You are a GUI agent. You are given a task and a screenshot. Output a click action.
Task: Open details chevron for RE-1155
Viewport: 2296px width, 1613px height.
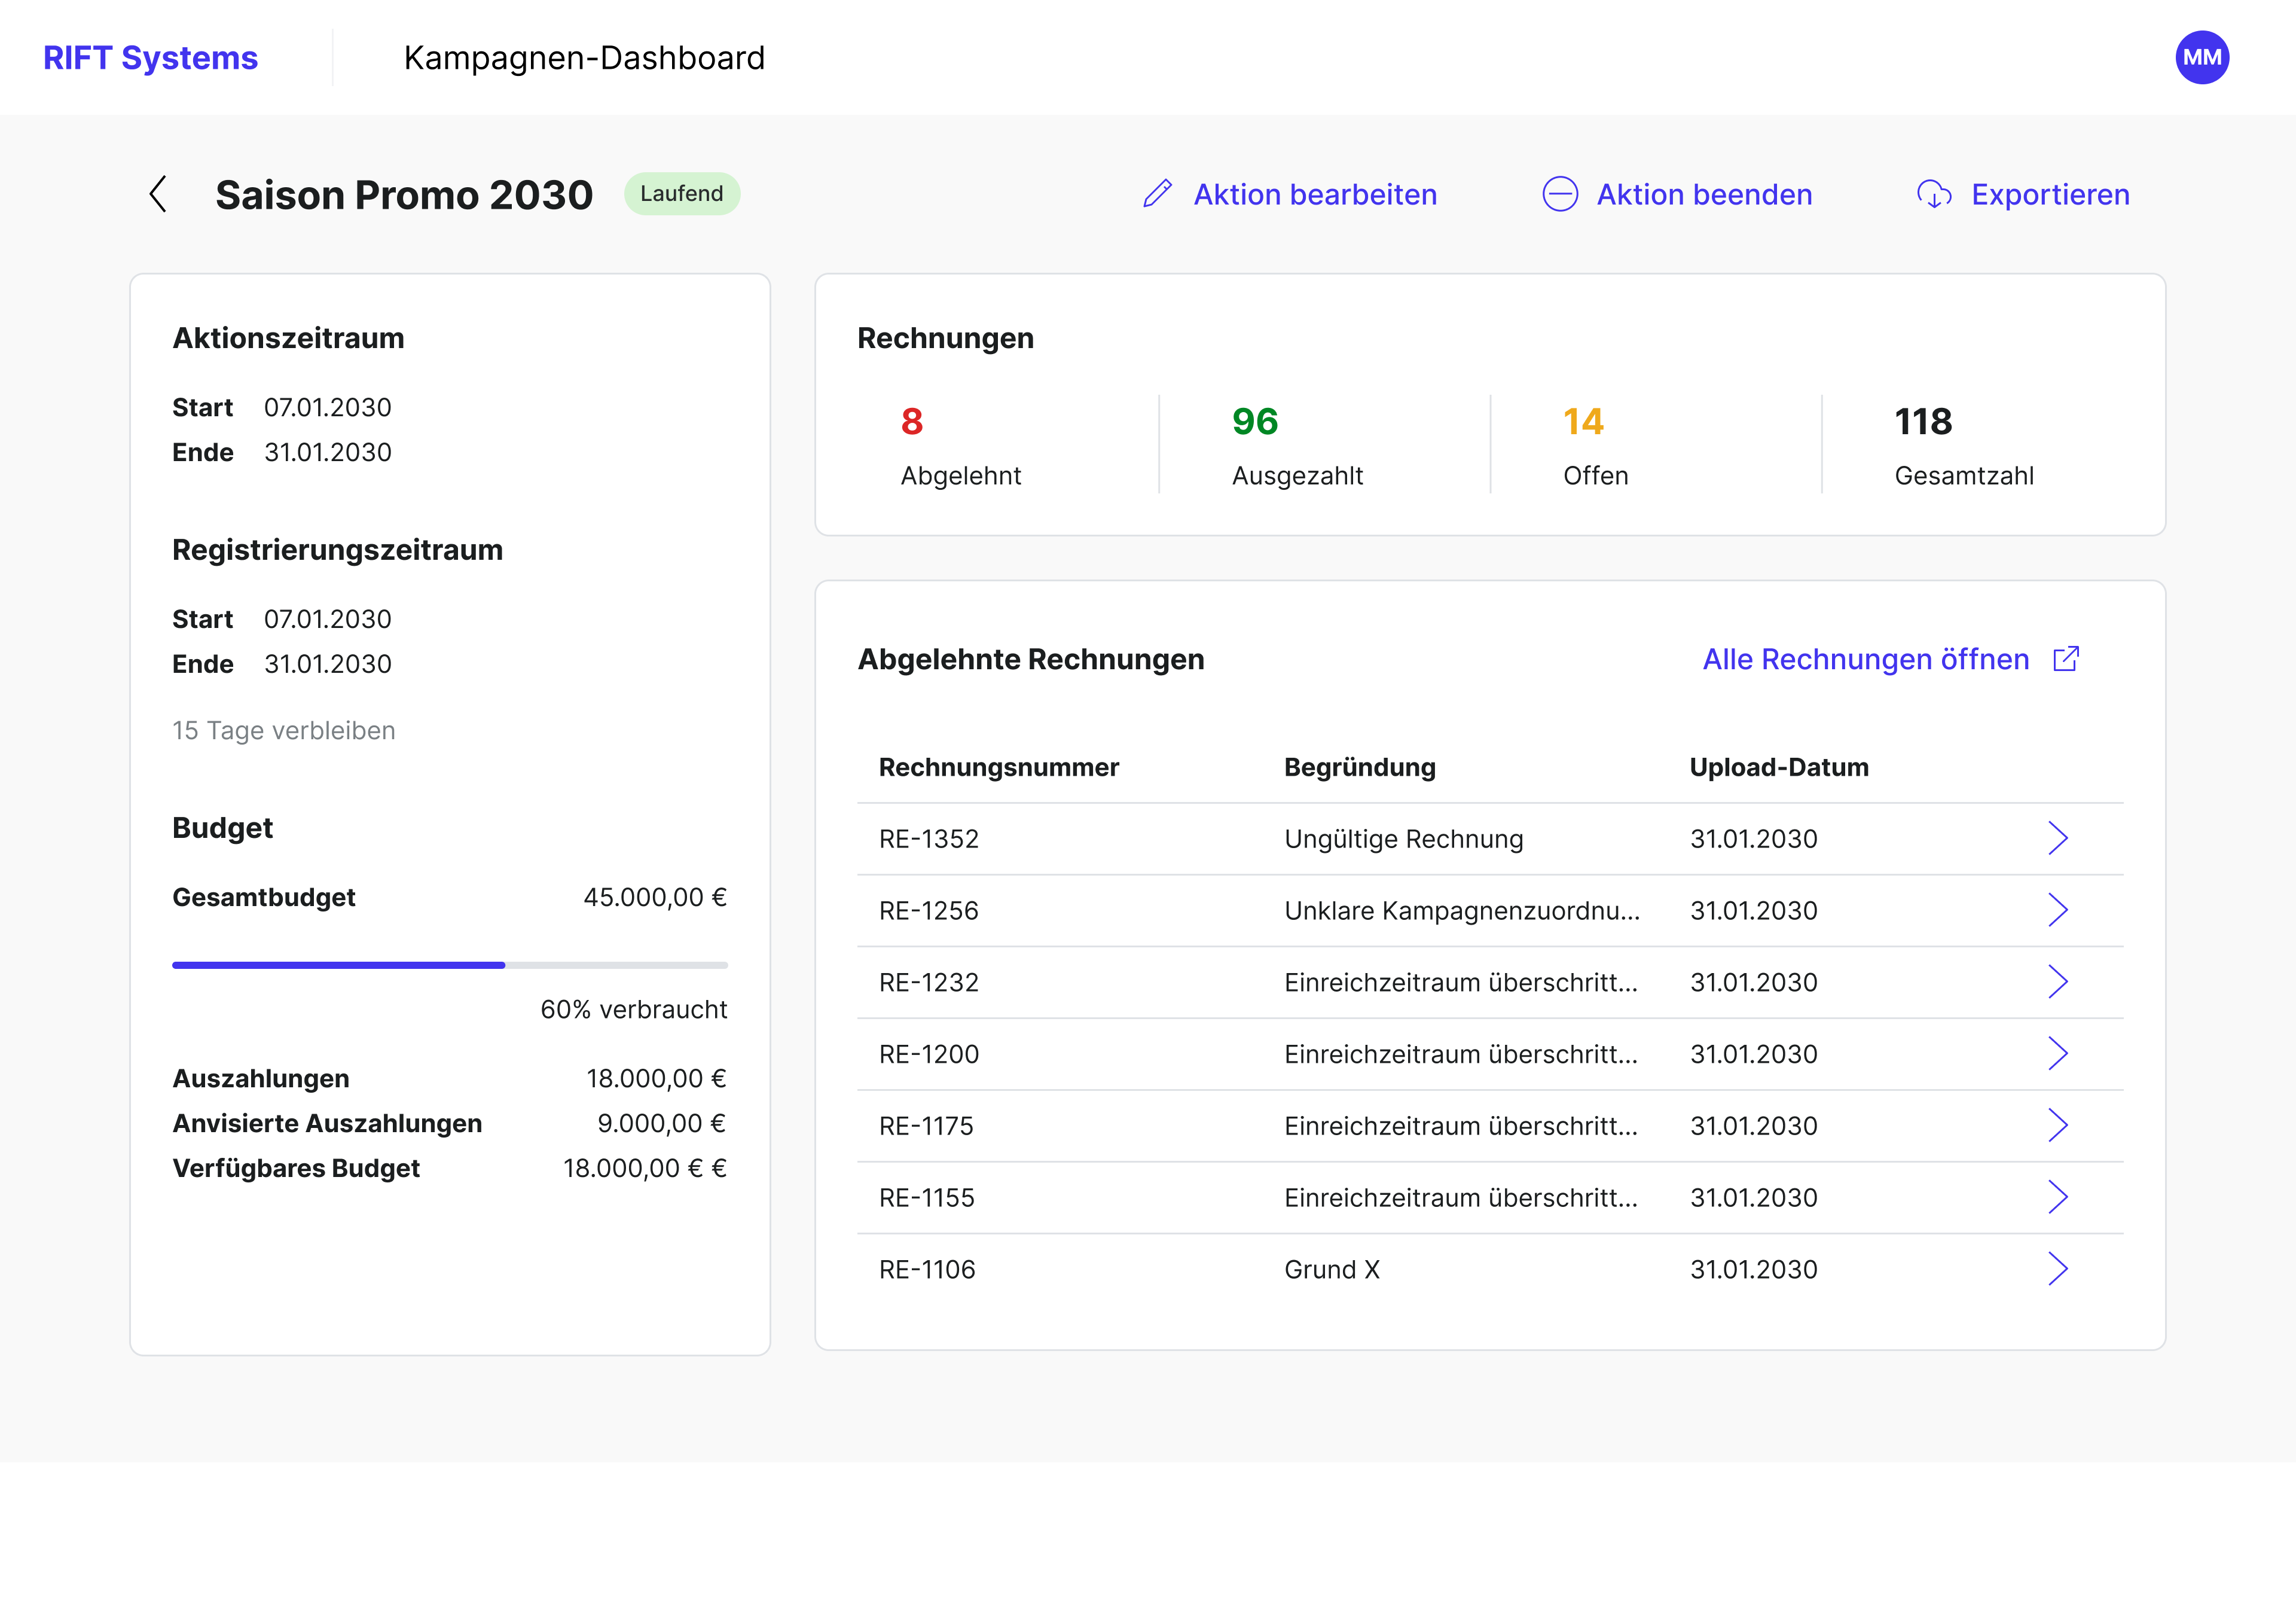coord(2057,1197)
